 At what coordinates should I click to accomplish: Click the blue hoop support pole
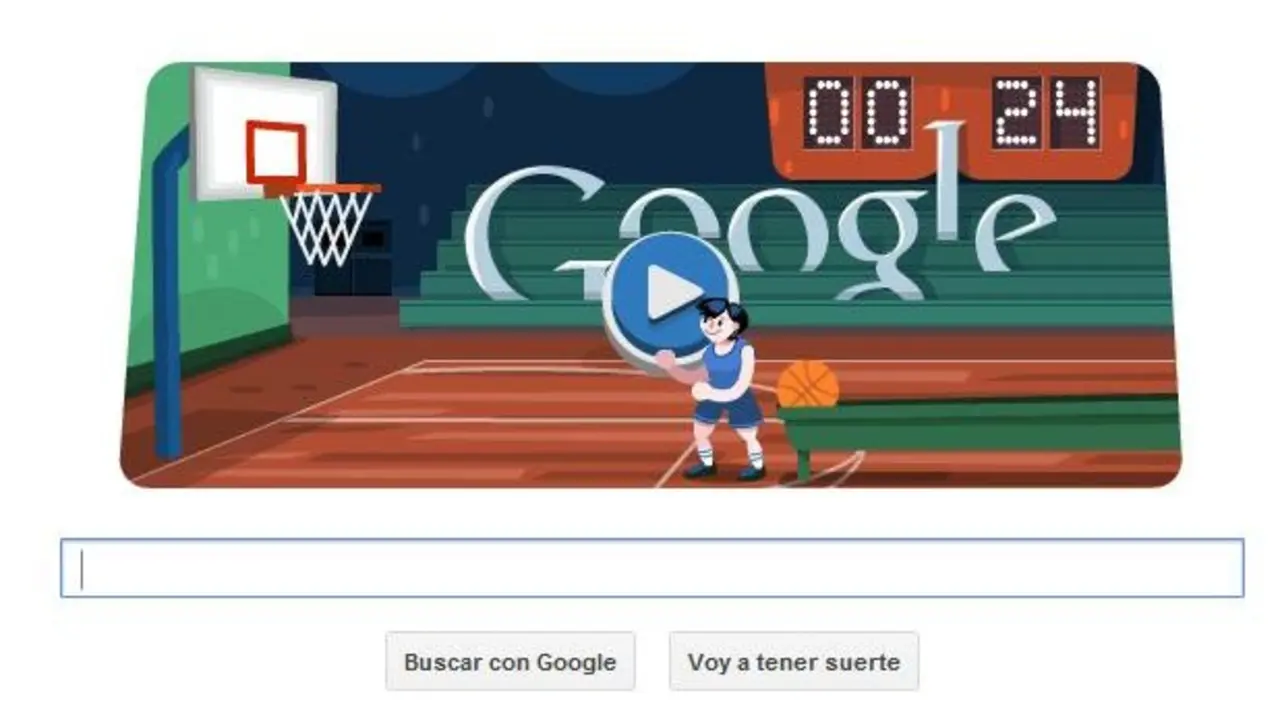point(169,300)
